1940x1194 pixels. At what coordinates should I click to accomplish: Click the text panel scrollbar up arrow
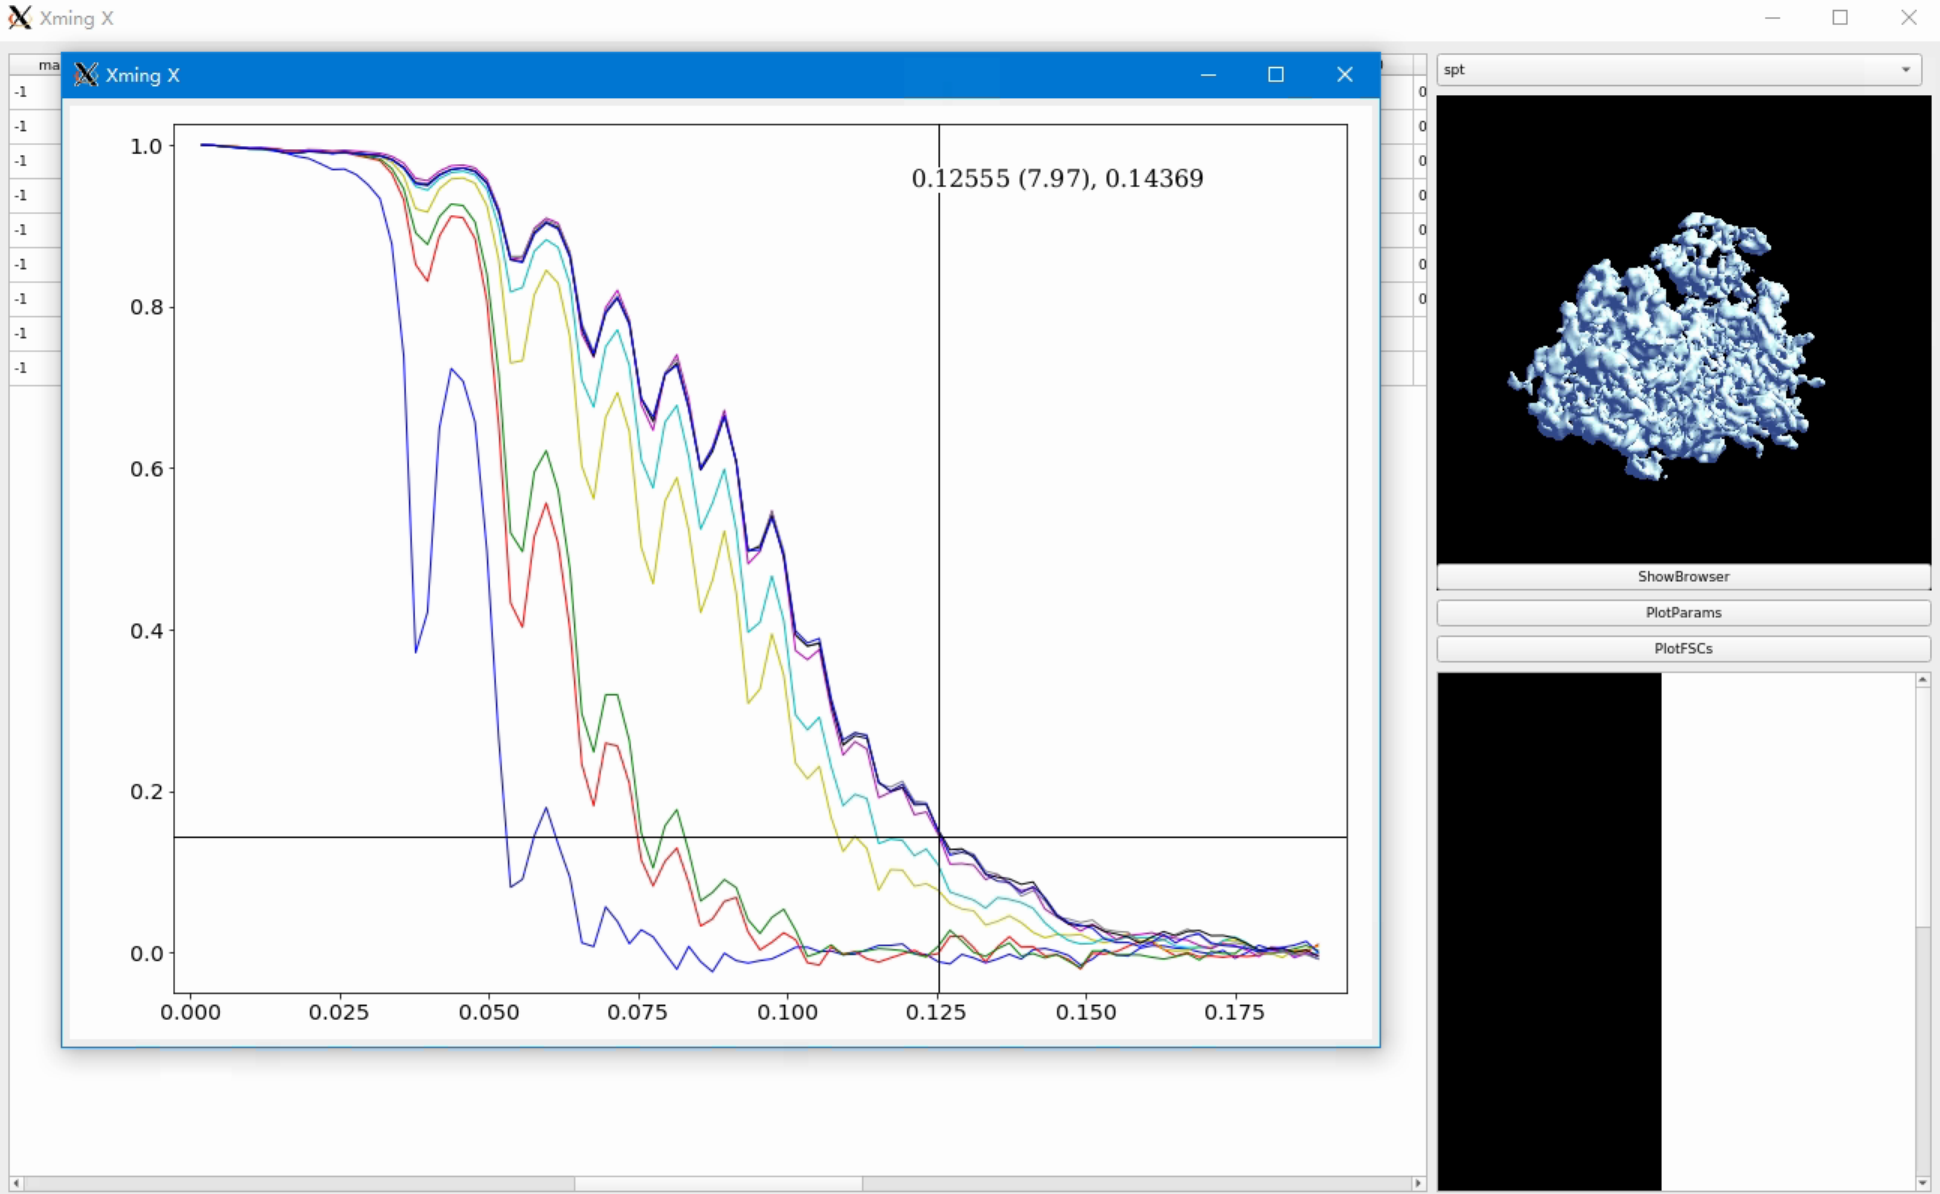(1922, 680)
